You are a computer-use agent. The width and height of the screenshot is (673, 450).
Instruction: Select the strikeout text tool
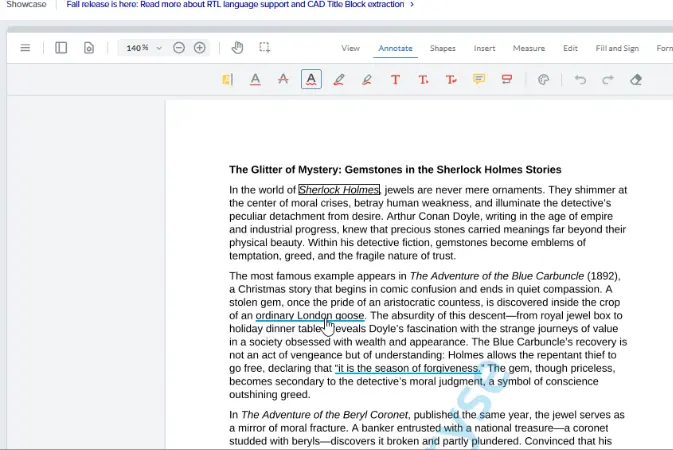pyautogui.click(x=283, y=79)
